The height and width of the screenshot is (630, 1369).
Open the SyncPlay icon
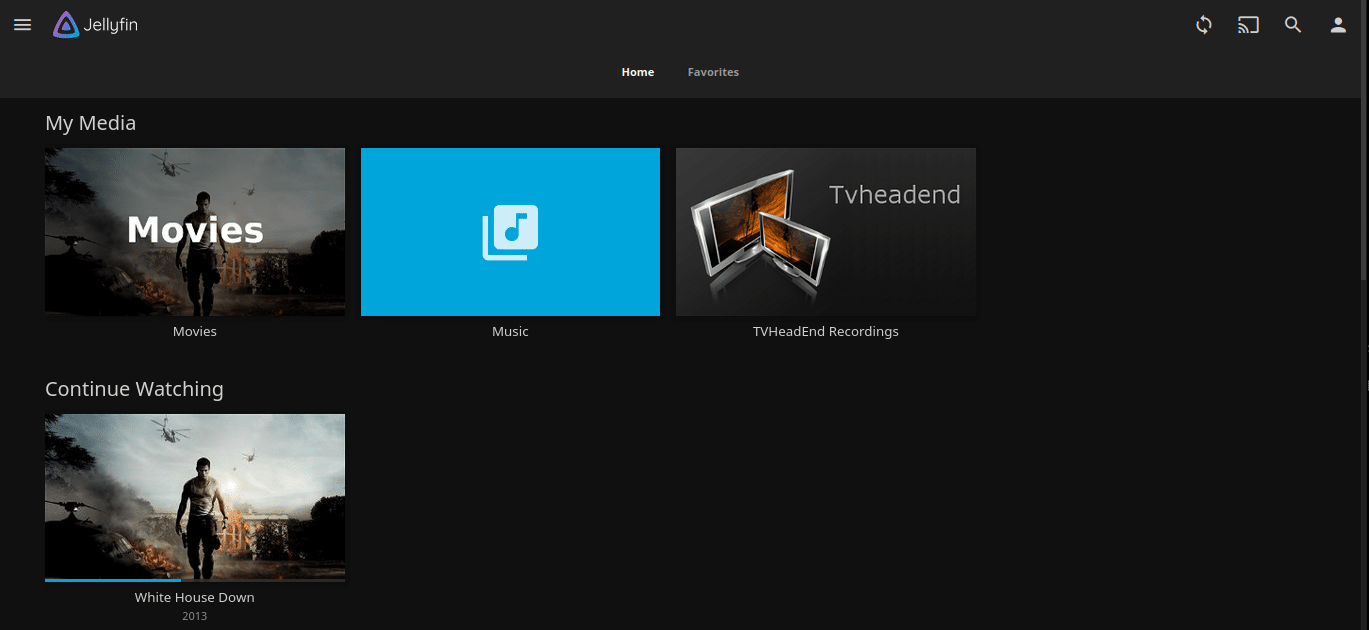point(1204,25)
